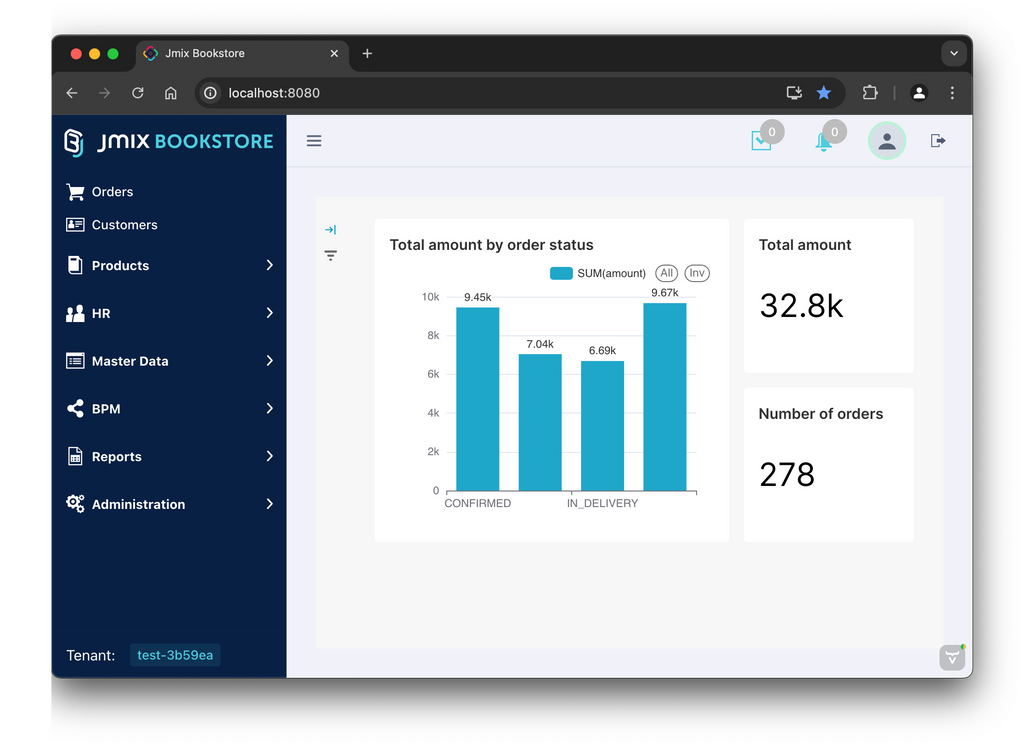Open the tenant link test-3b59ea

coord(174,655)
